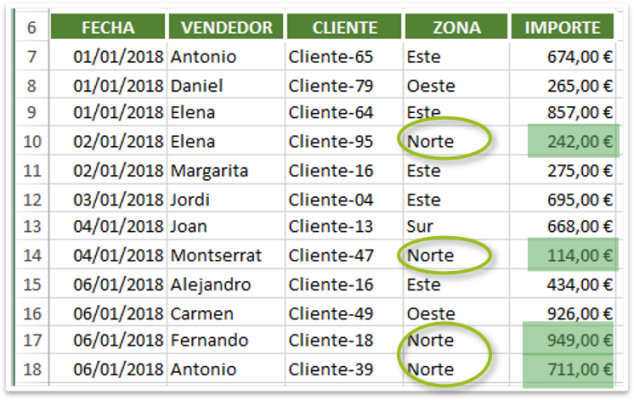
Task: Select the FECHA column header cell
Action: coord(108,27)
